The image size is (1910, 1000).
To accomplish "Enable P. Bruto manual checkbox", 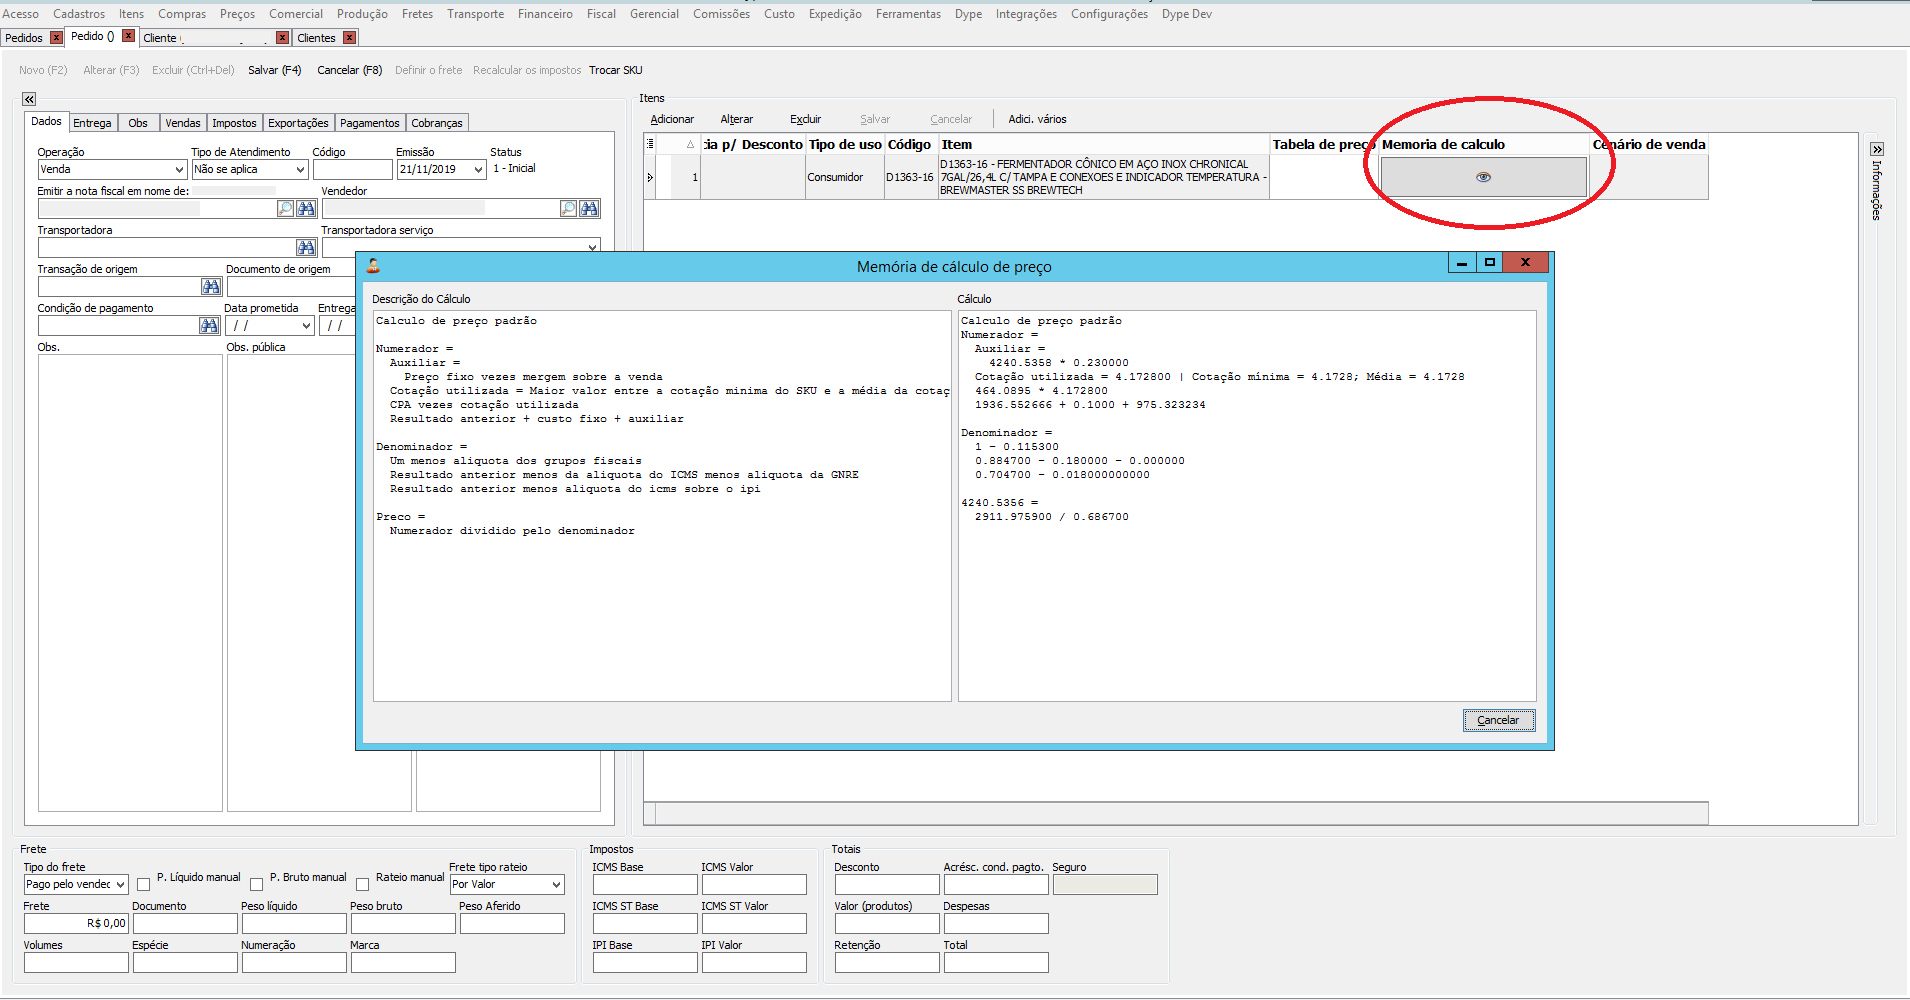I will 257,885.
